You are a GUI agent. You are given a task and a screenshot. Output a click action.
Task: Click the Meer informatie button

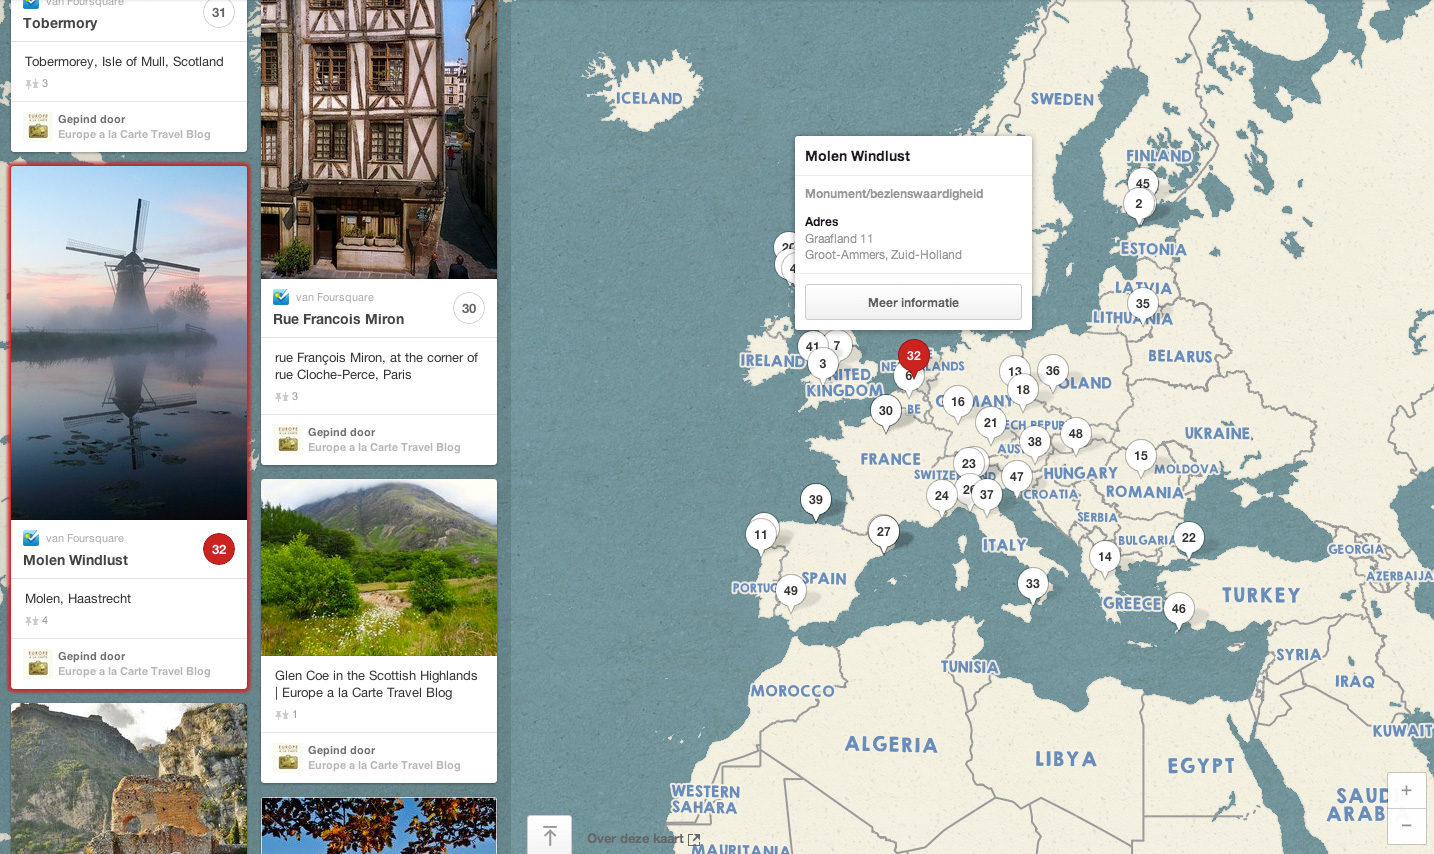[x=913, y=302]
